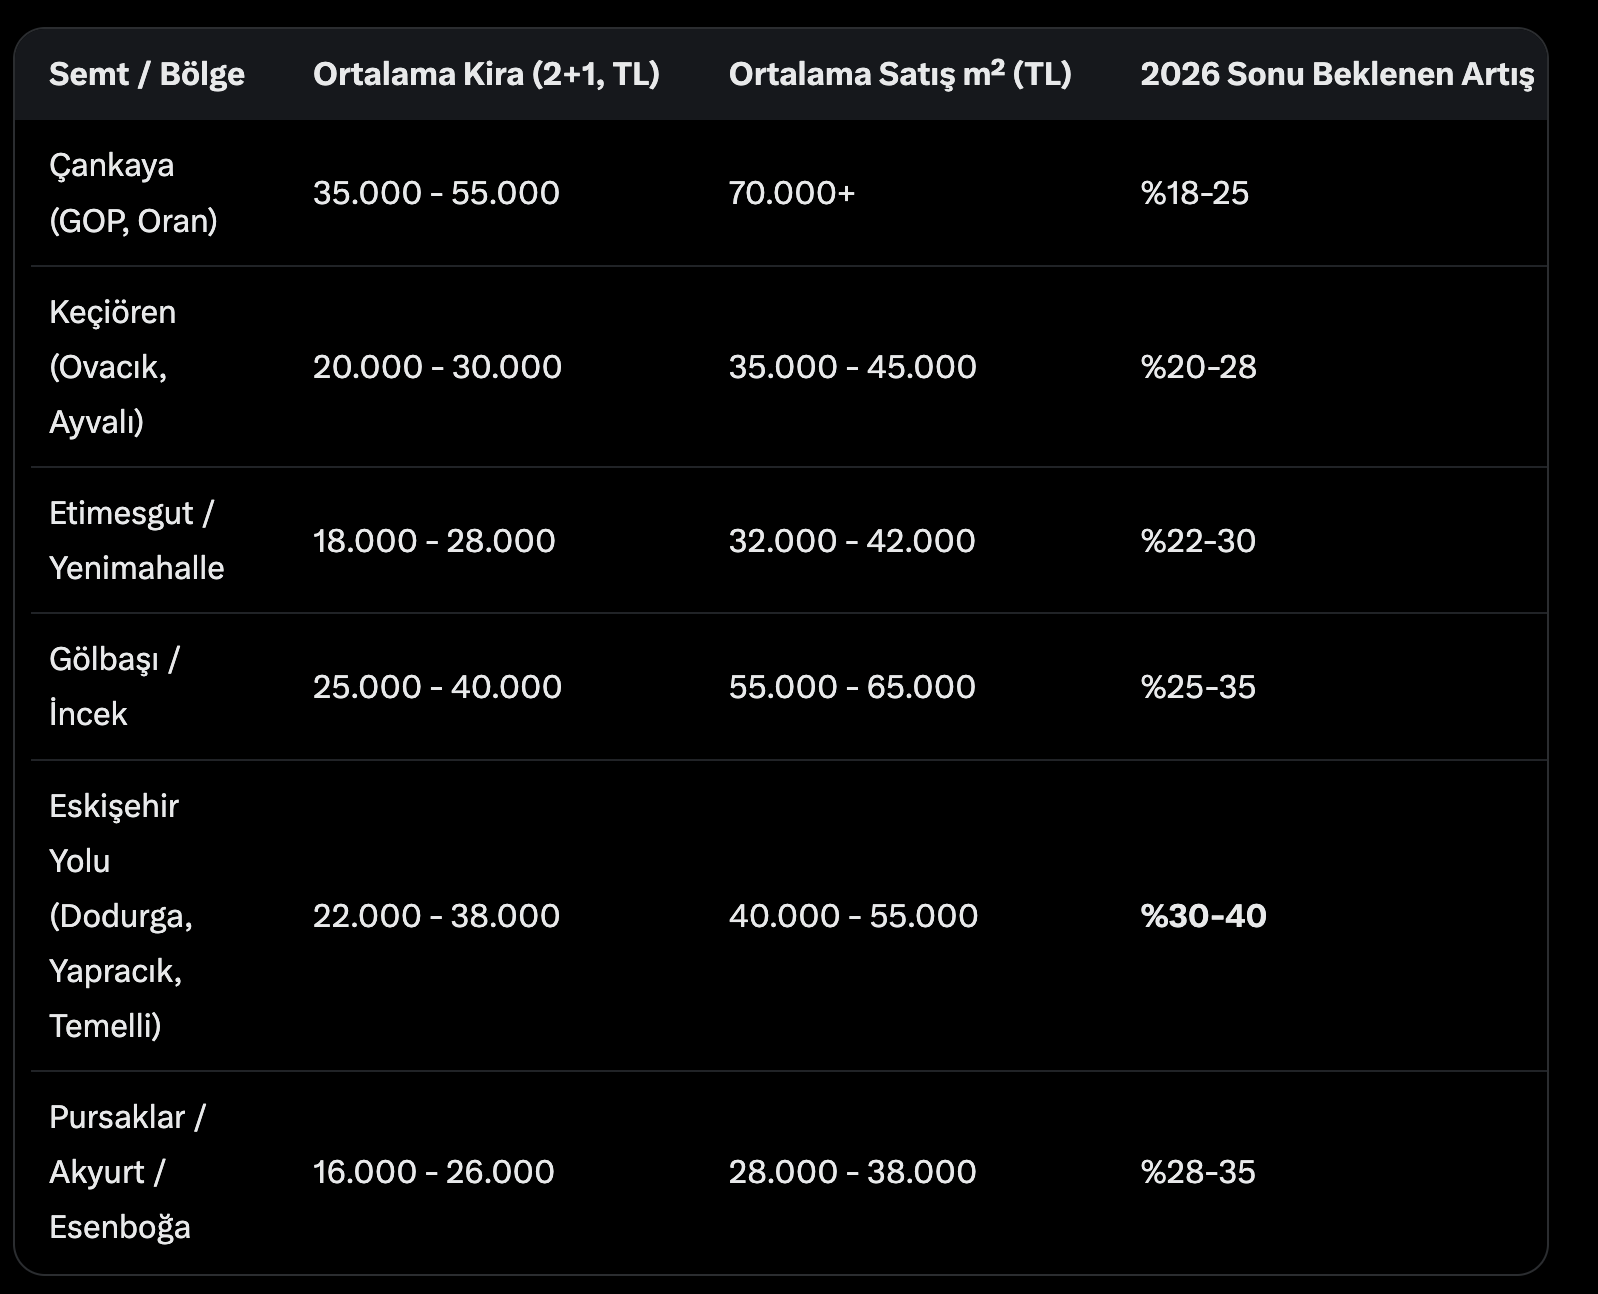The image size is (1598, 1294).
Task: Click the 55.000 - 65.000 sale price
Action: pos(852,686)
